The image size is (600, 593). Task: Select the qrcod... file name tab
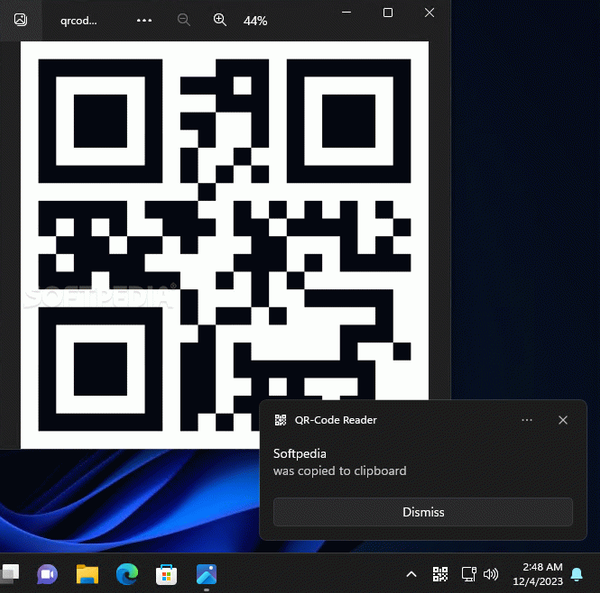pyautogui.click(x=78, y=21)
